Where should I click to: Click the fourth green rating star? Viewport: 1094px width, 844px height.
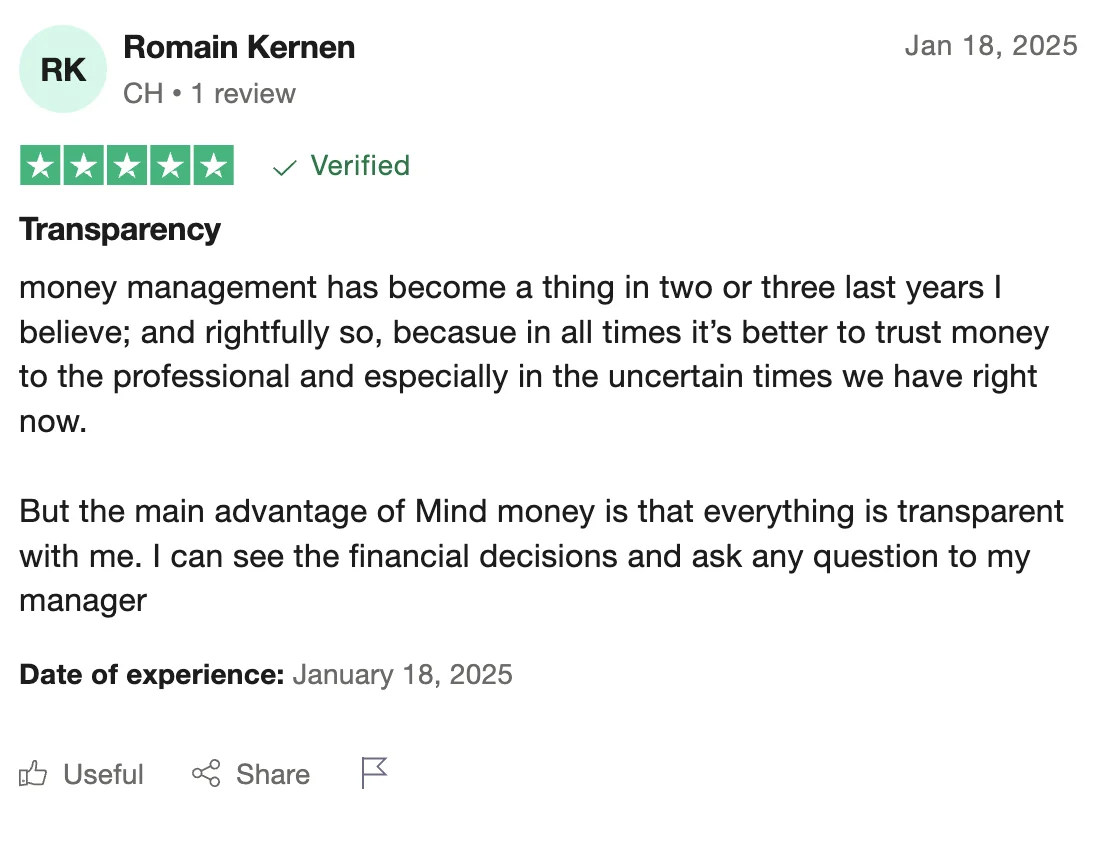(x=170, y=166)
